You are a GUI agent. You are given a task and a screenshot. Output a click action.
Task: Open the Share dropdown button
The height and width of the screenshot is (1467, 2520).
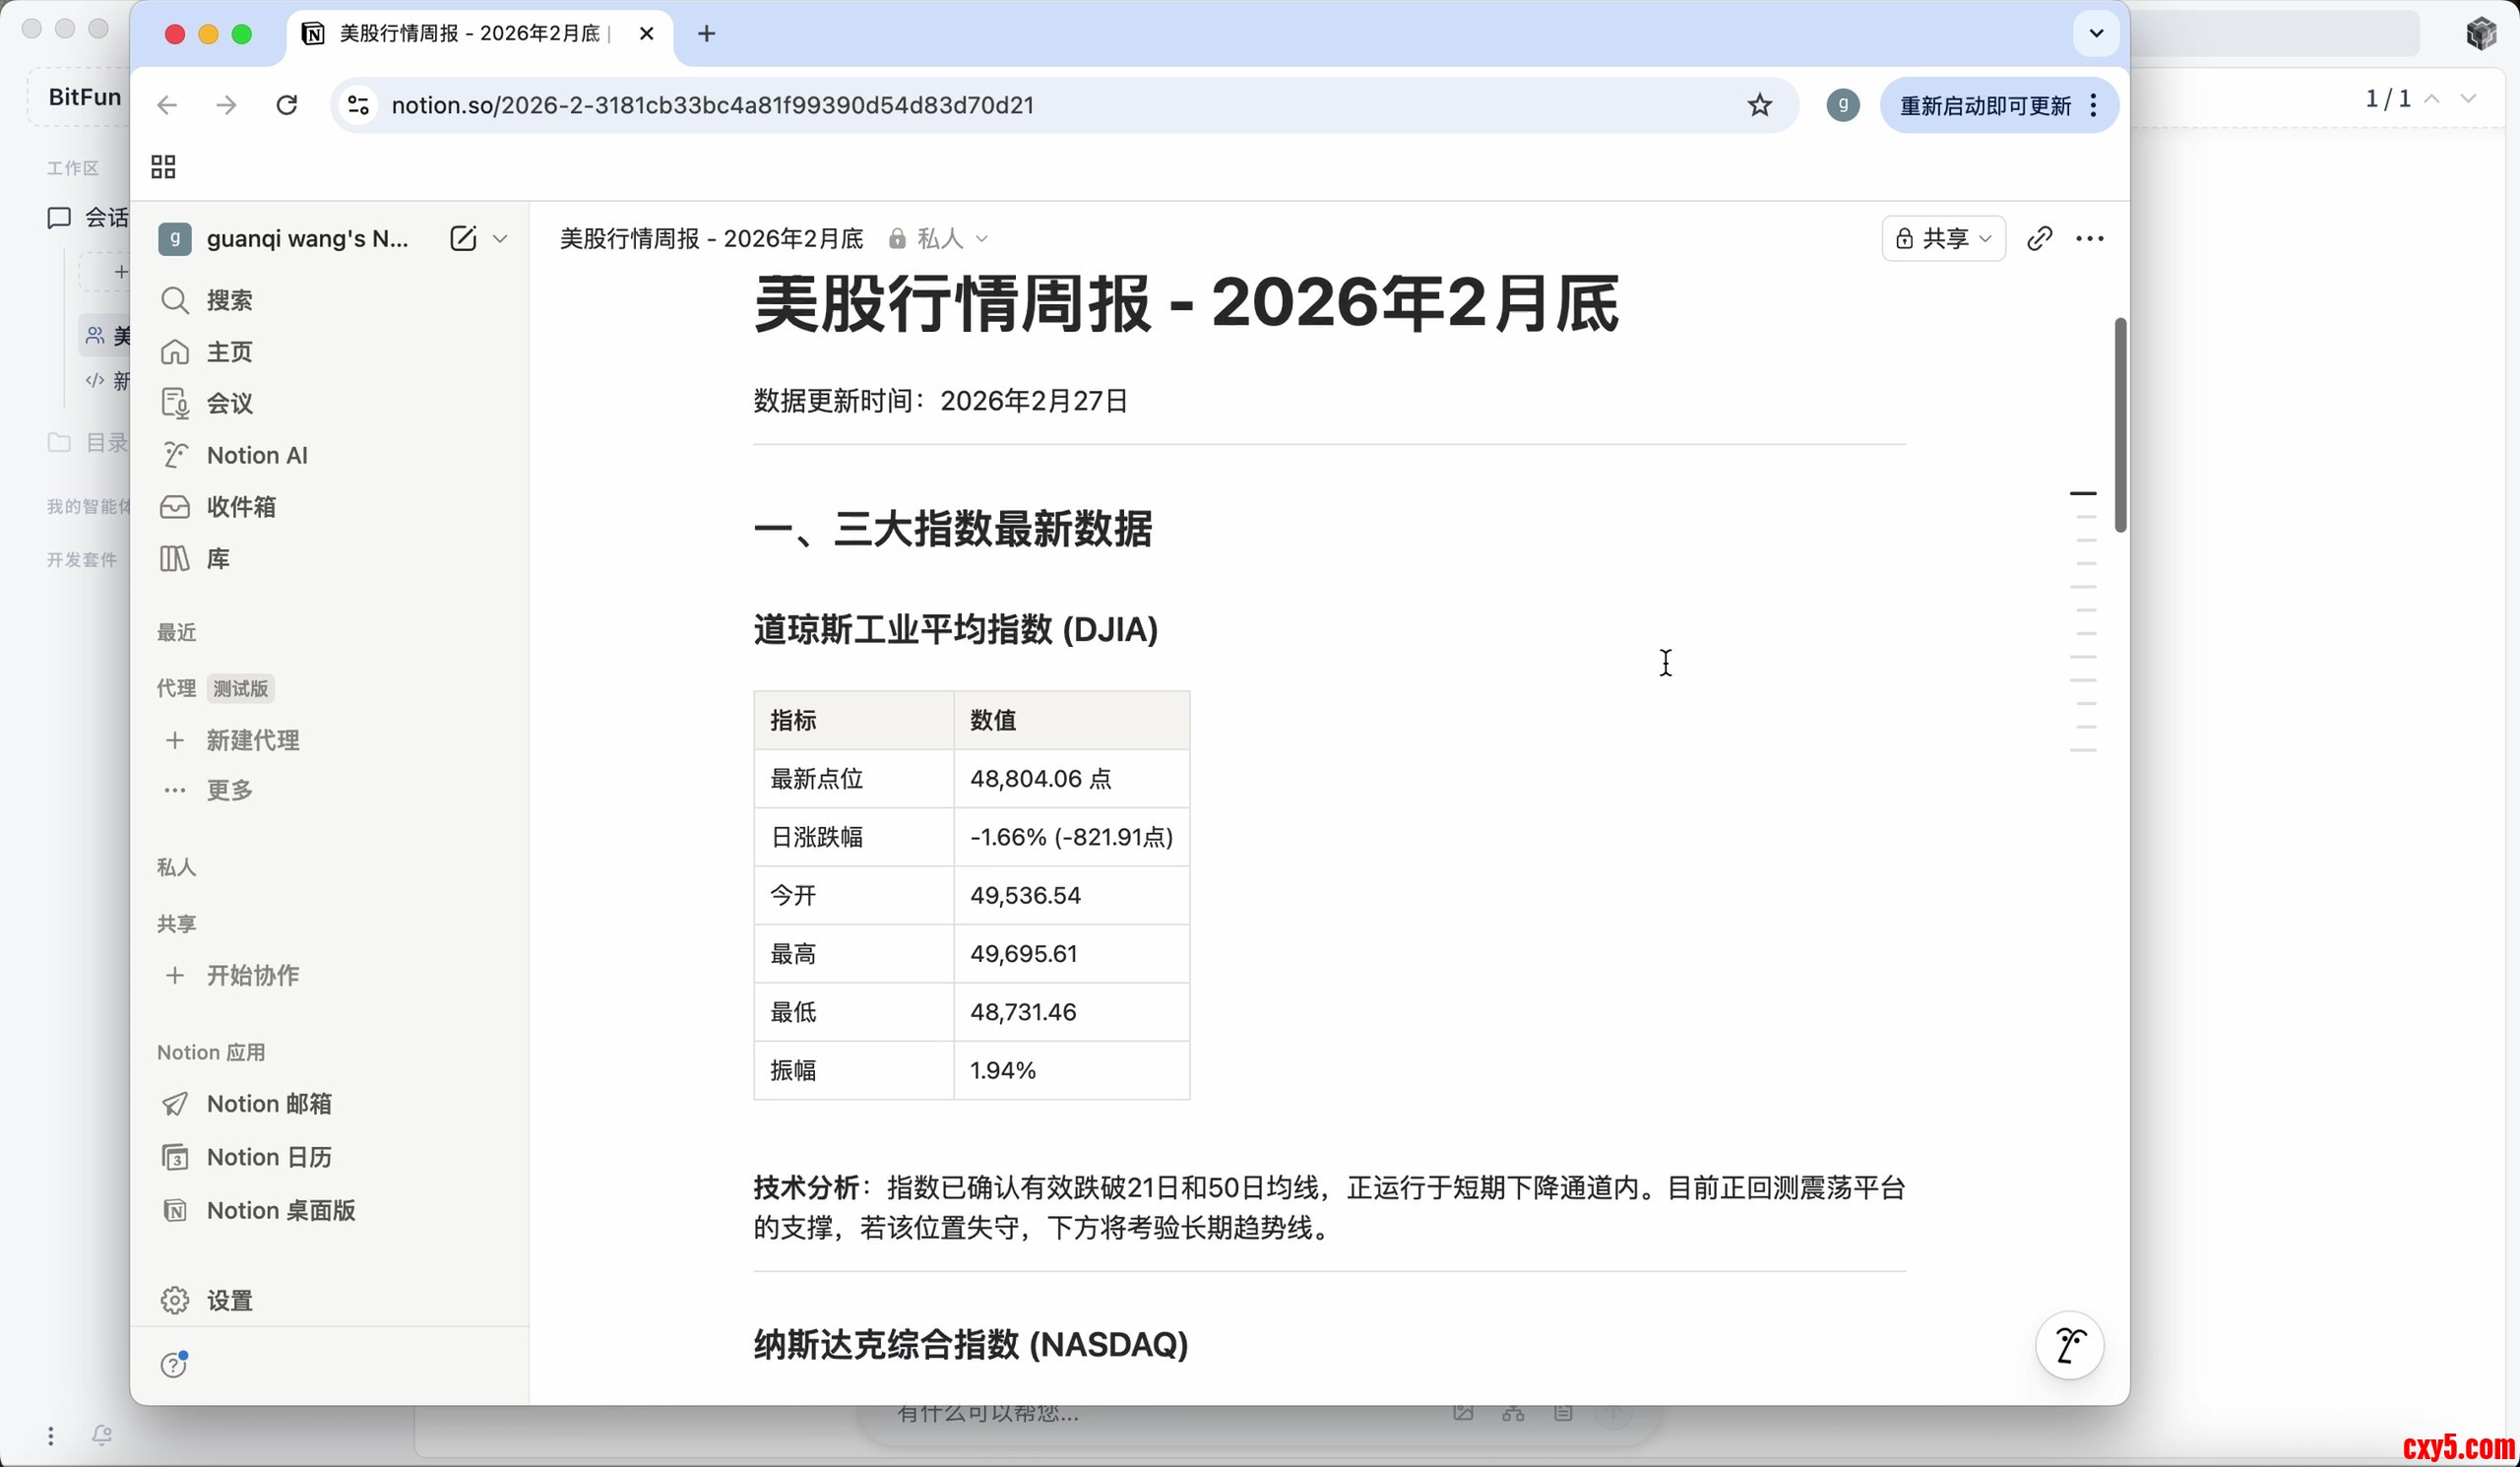coord(1942,238)
